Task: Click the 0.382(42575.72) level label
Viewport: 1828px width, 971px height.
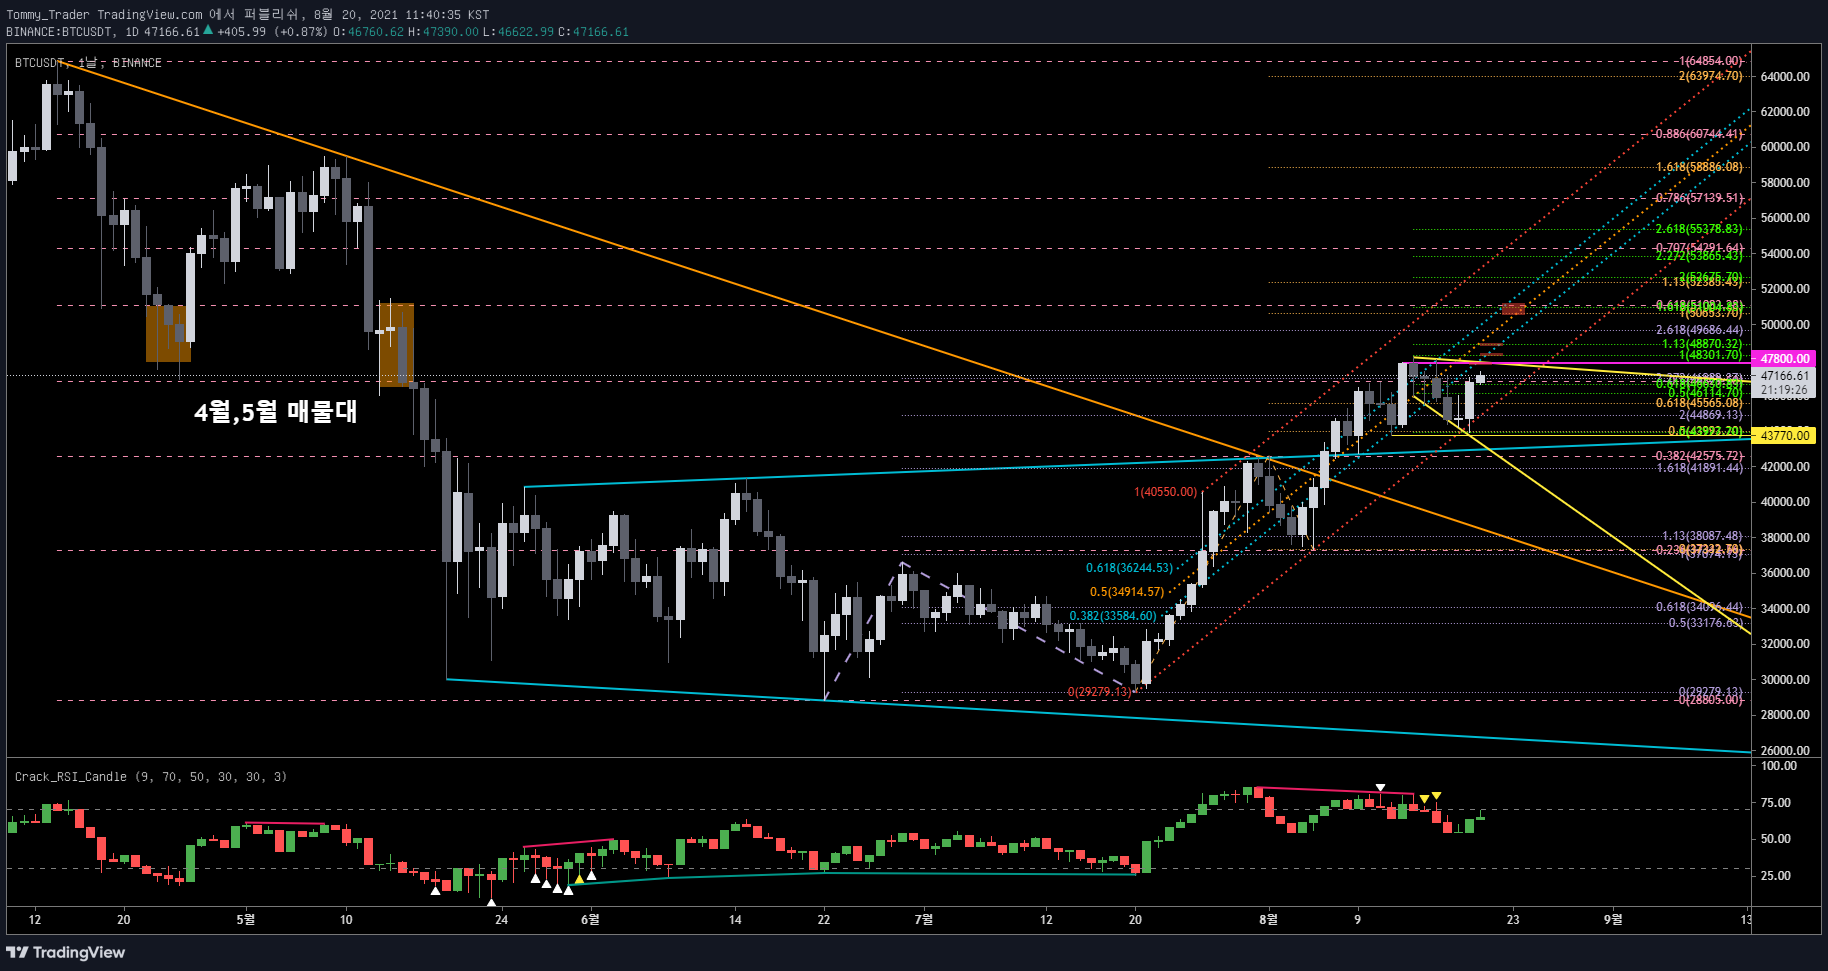Action: click(1697, 456)
